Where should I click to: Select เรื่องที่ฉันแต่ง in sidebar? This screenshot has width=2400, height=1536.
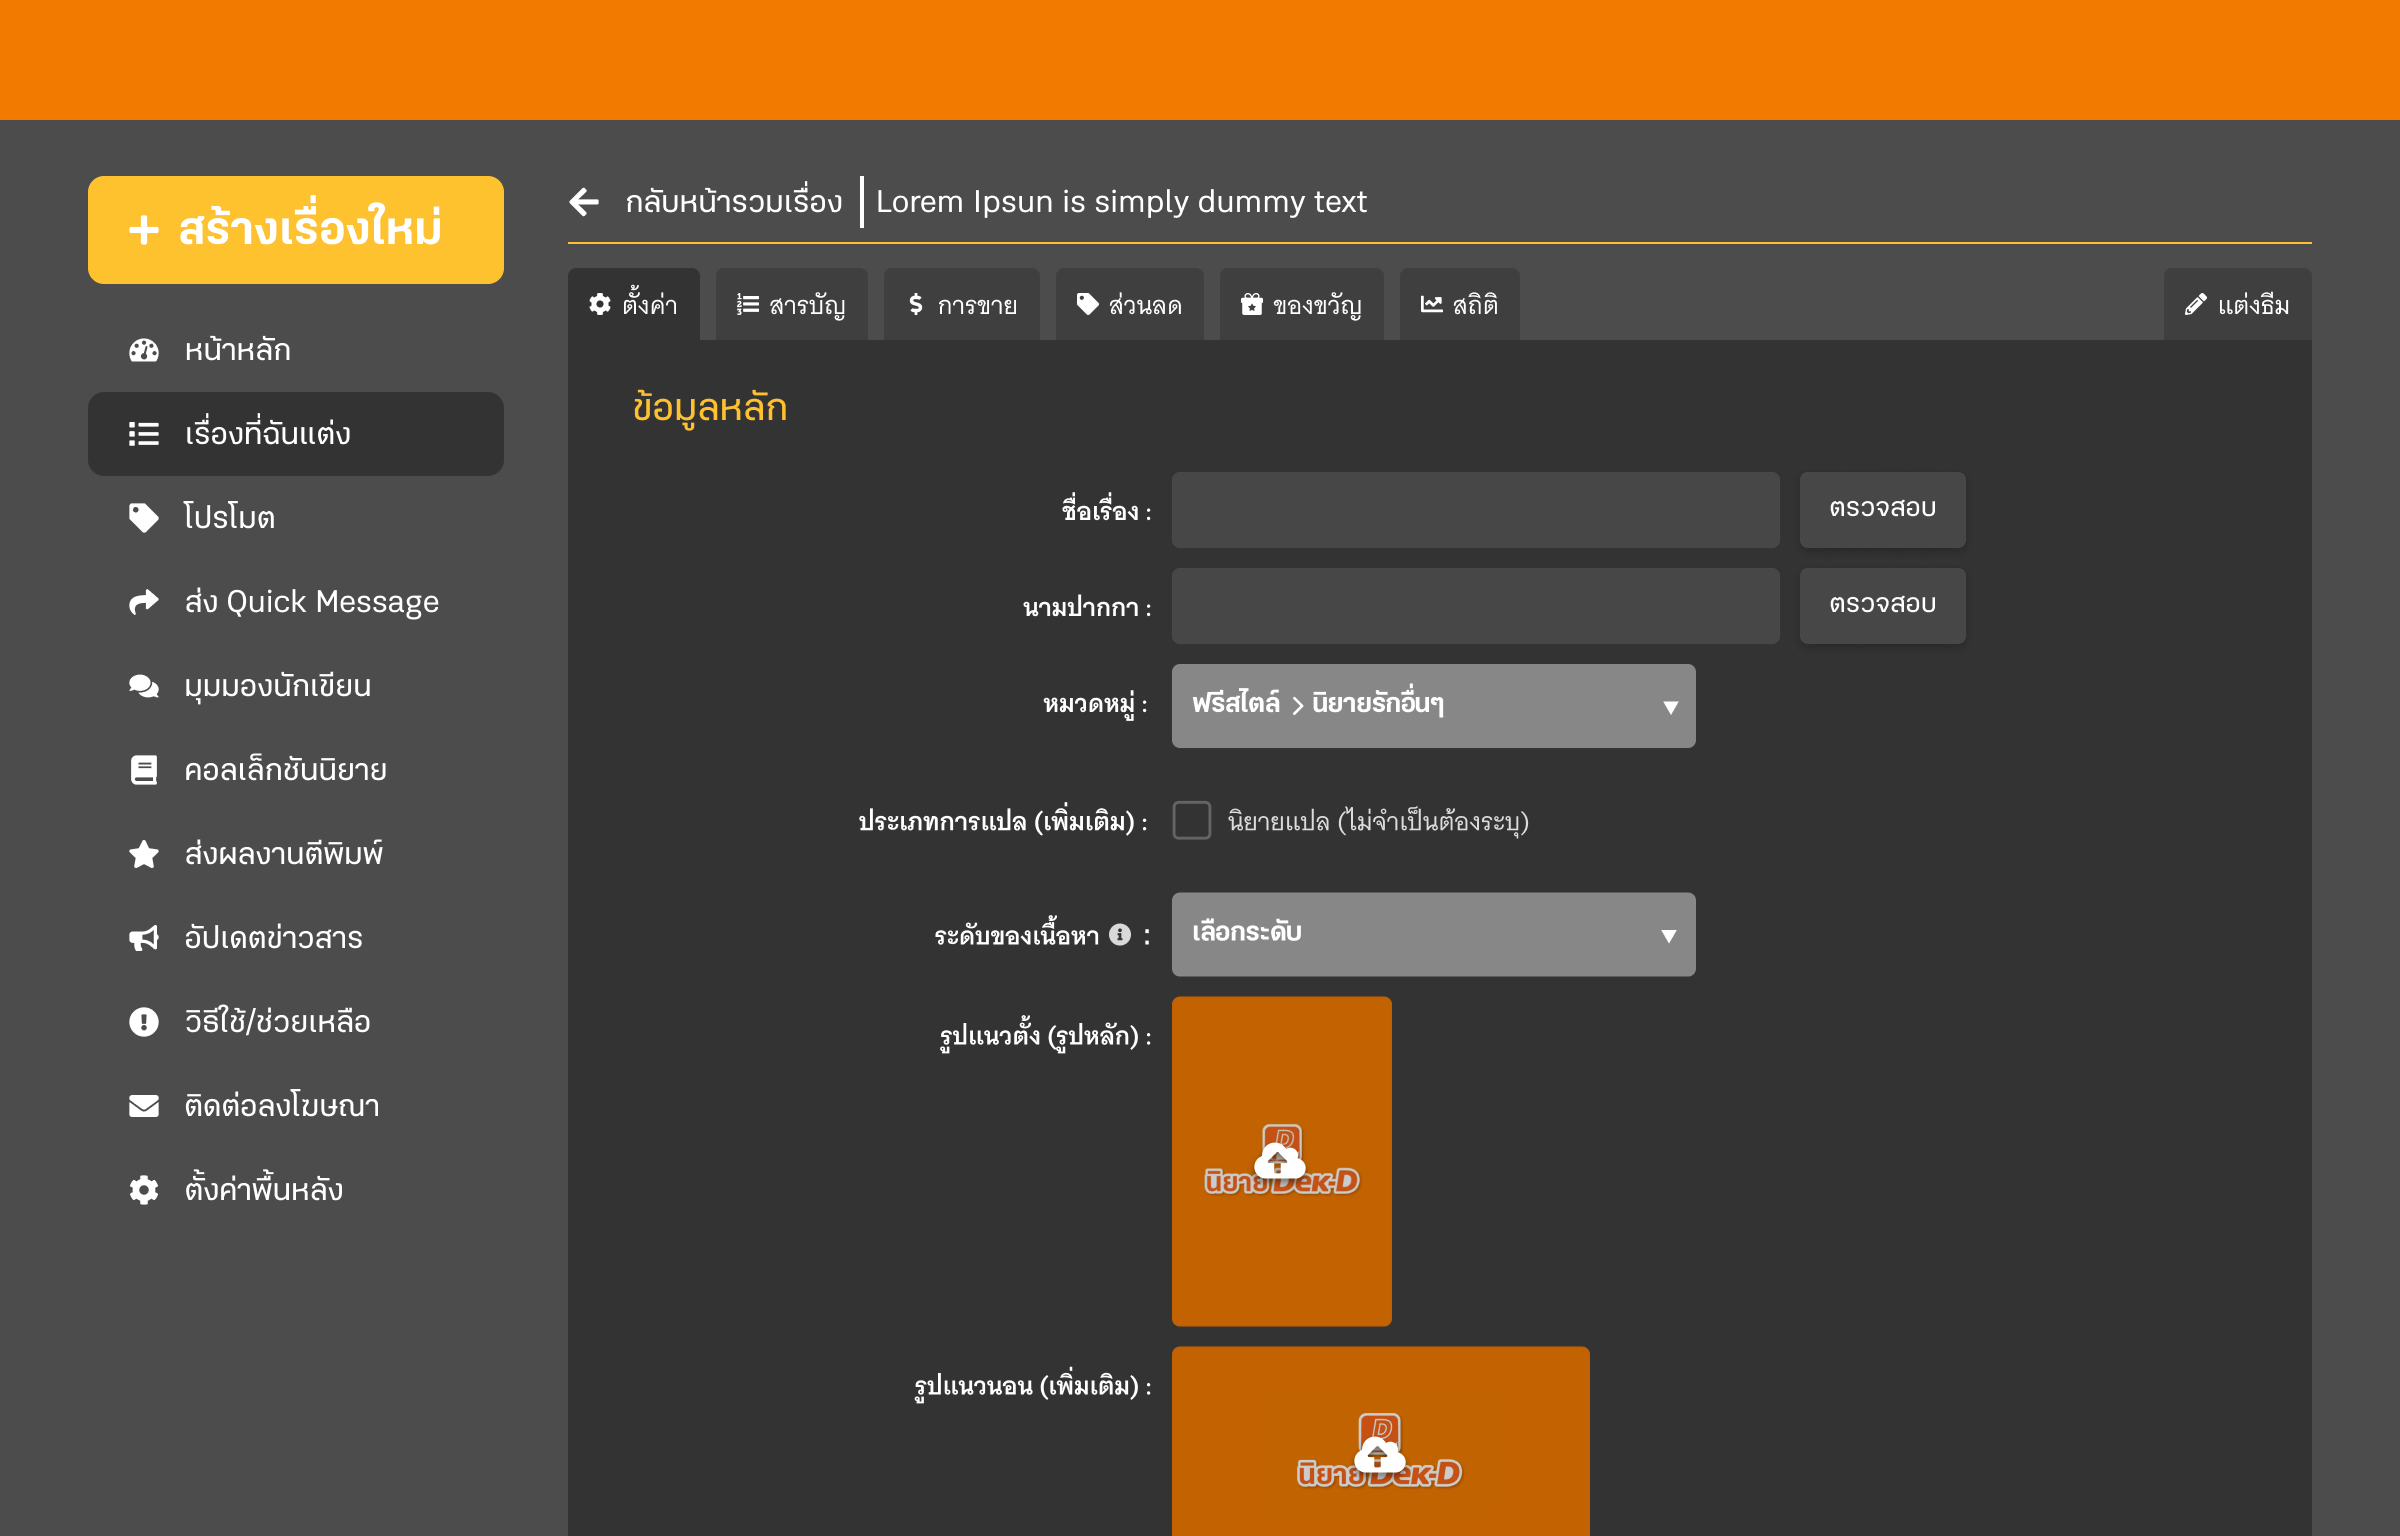[x=296, y=434]
